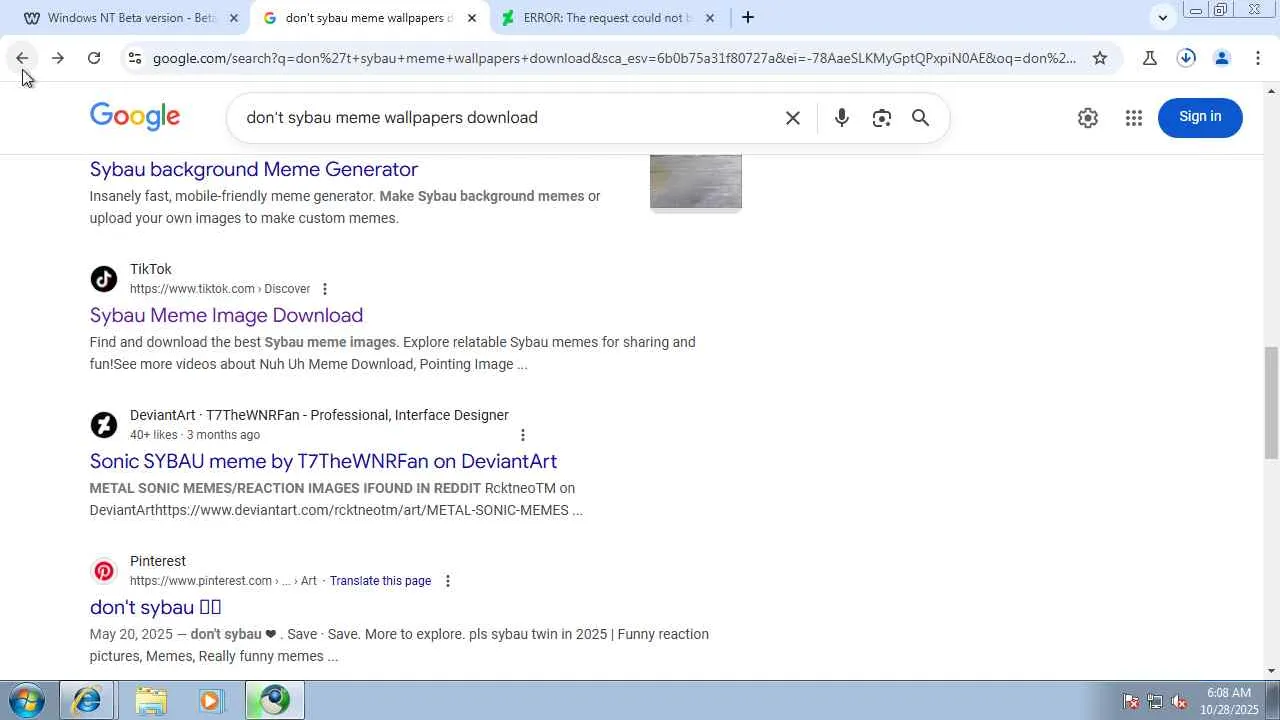Click the tiktok.com Discover URL breadcrumb
Image resolution: width=1280 pixels, height=720 pixels.
coord(220,289)
